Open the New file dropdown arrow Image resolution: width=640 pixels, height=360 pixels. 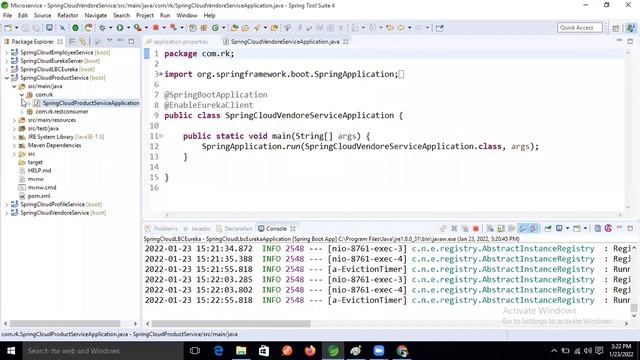click(16, 28)
